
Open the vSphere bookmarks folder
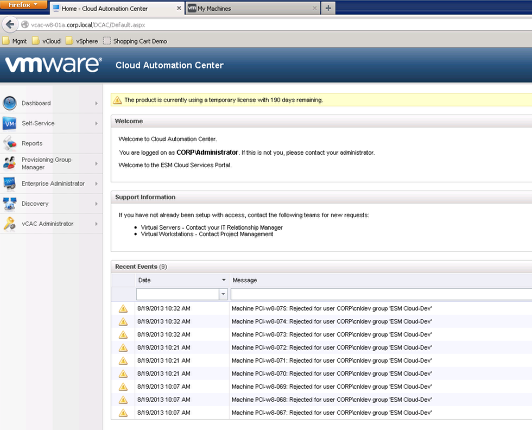click(82, 41)
